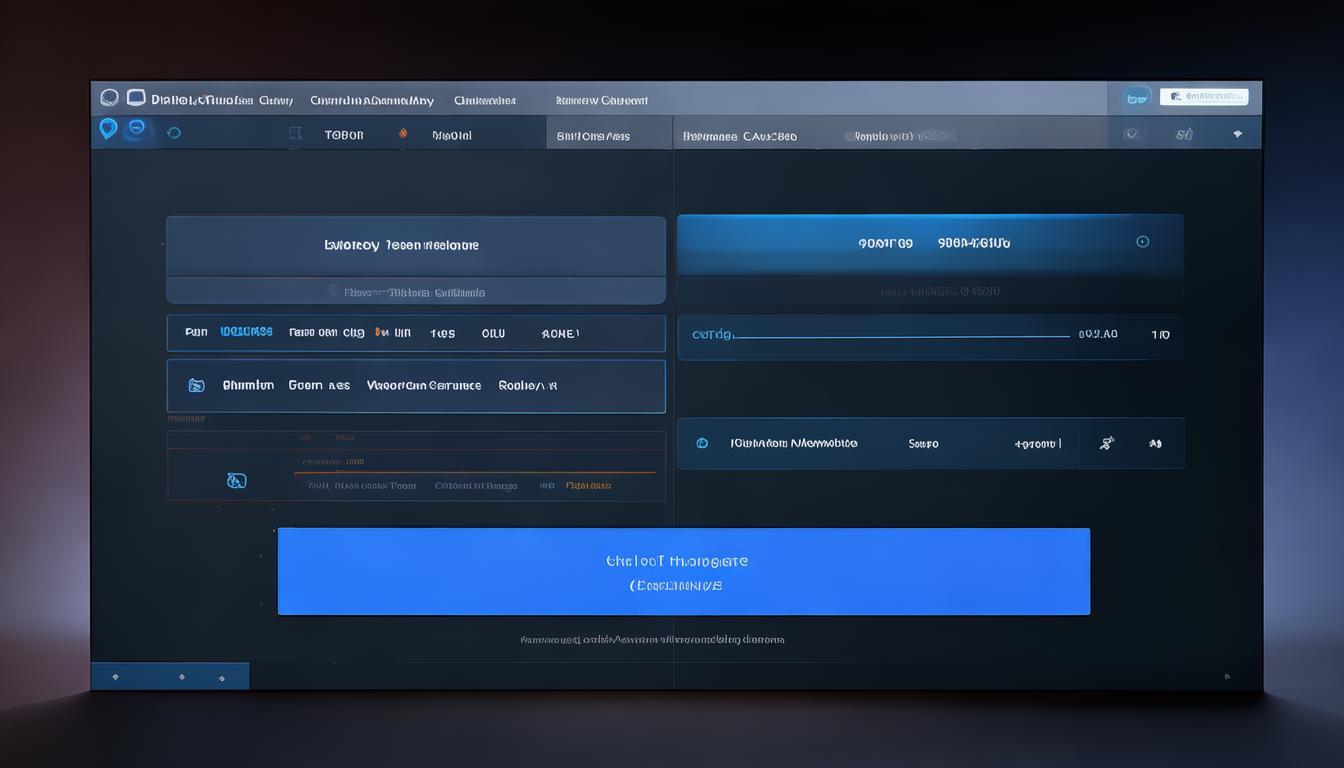Screen dimensions: 1344x768
Task: Click the running figure icon in the Memobico row
Action: [x=1107, y=443]
